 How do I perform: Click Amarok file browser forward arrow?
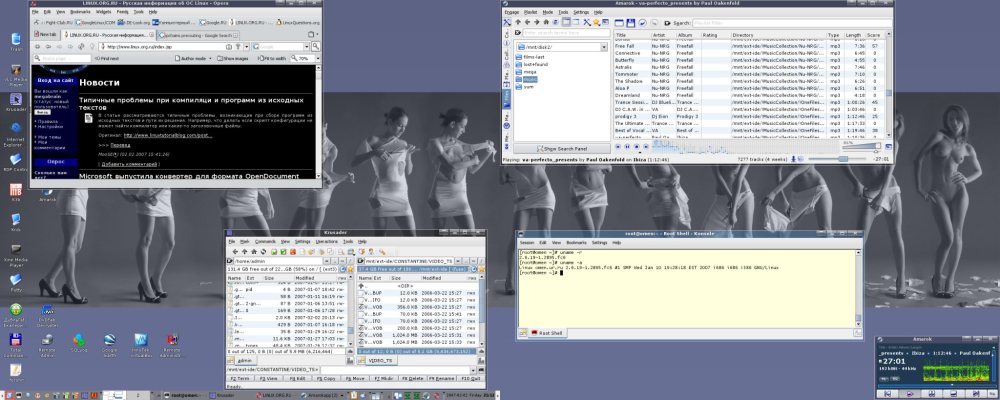[x=536, y=22]
